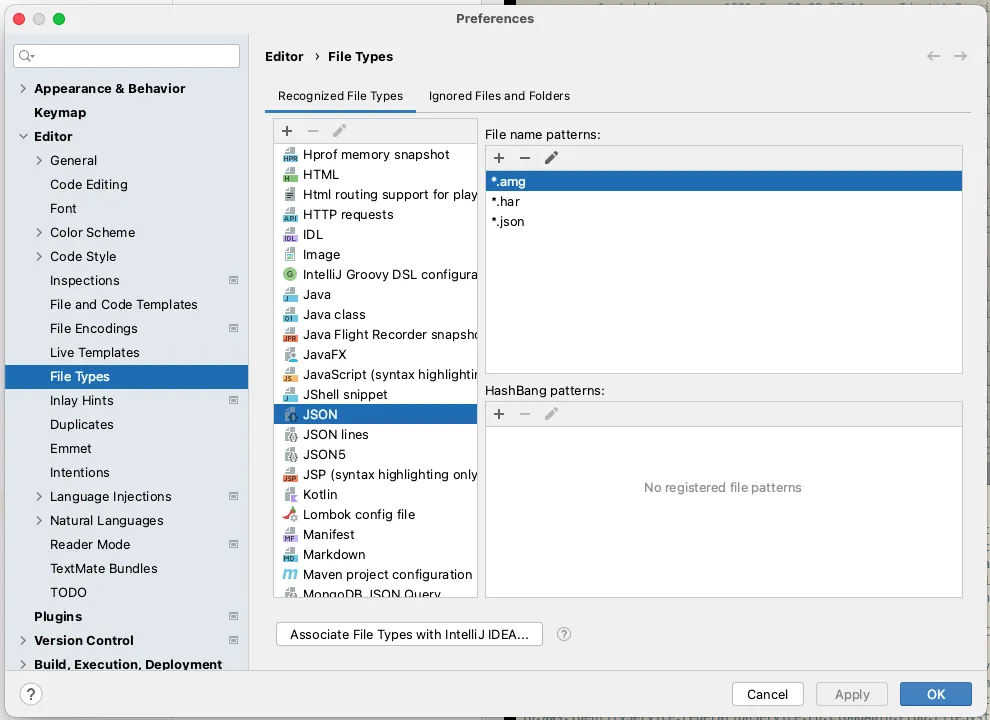Select the *.har file pattern
This screenshot has height=720, width=990.
coord(506,202)
